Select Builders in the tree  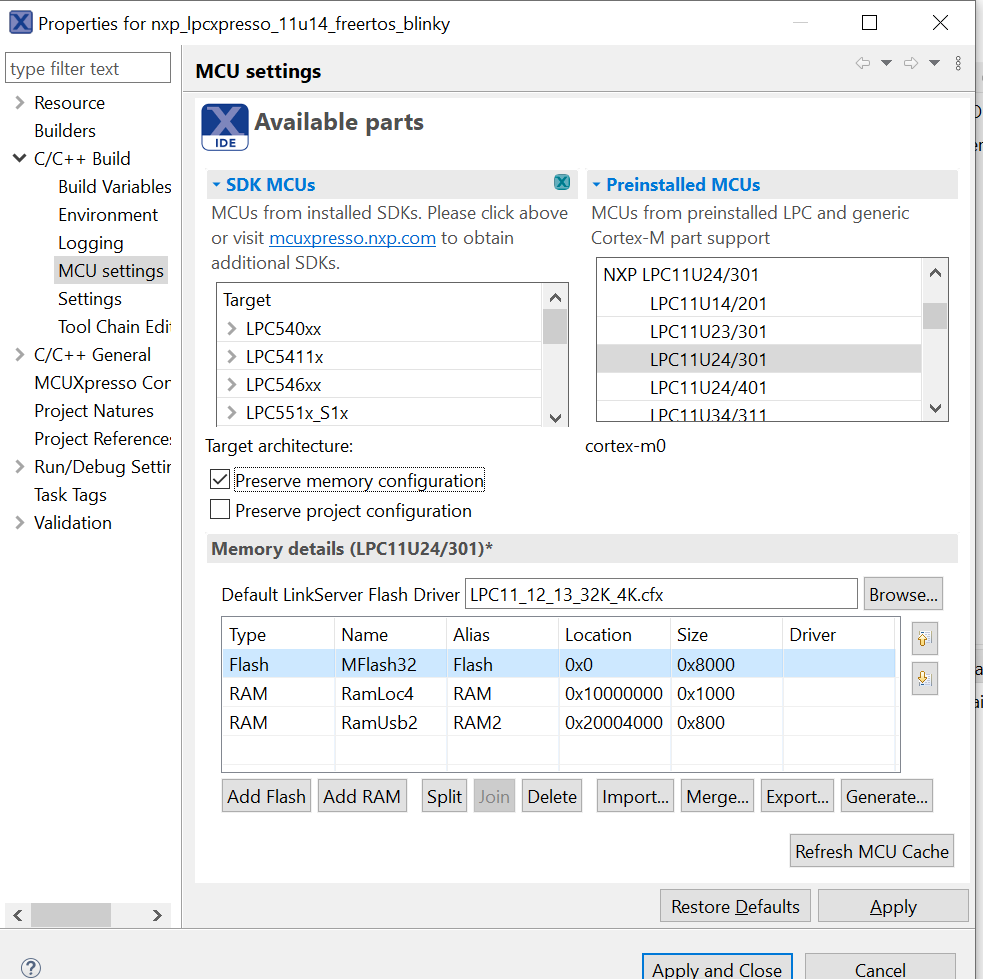click(65, 130)
